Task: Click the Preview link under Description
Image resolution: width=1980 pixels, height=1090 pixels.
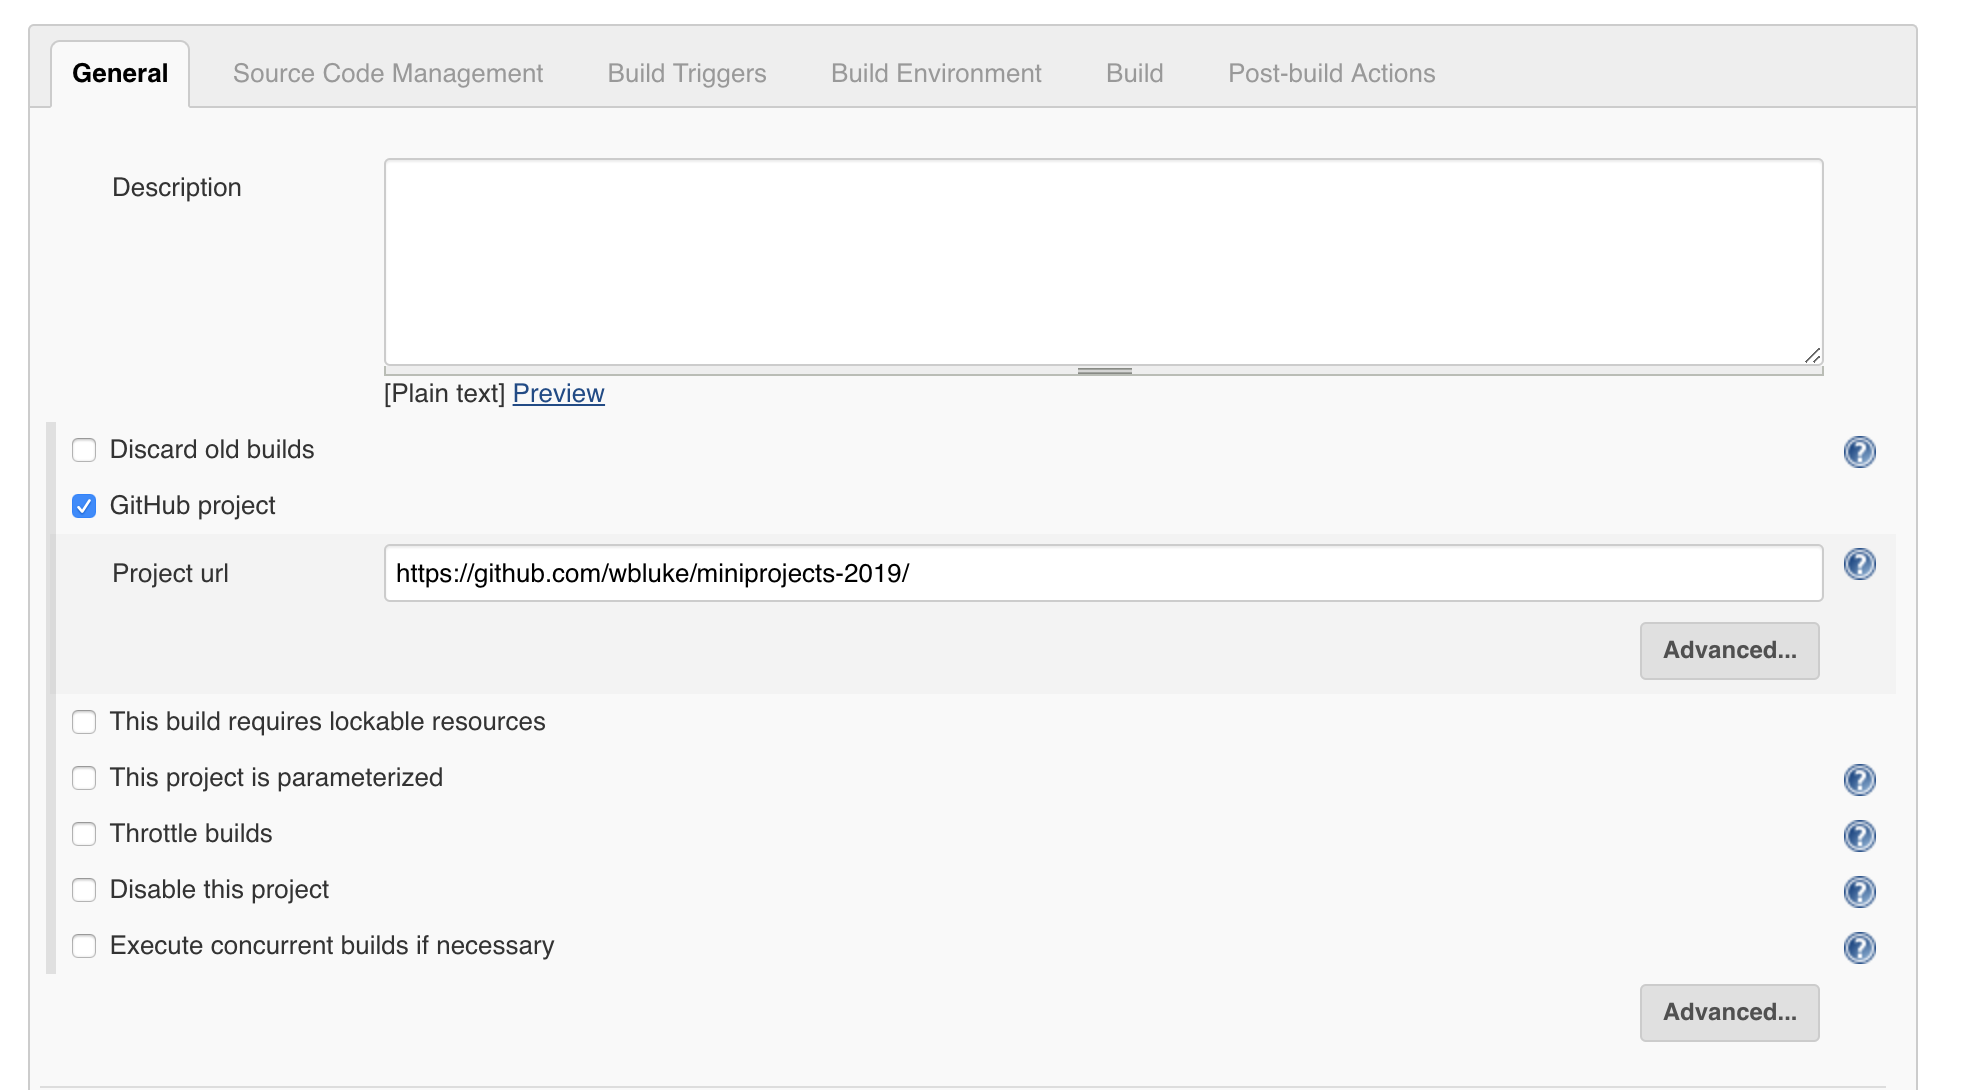Action: [x=558, y=394]
